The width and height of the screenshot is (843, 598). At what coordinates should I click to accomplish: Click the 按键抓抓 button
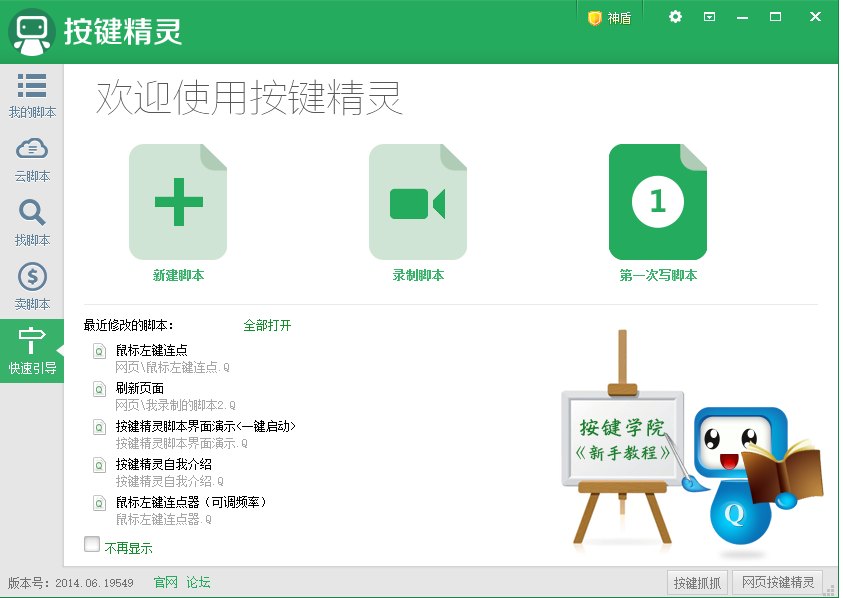[697, 582]
